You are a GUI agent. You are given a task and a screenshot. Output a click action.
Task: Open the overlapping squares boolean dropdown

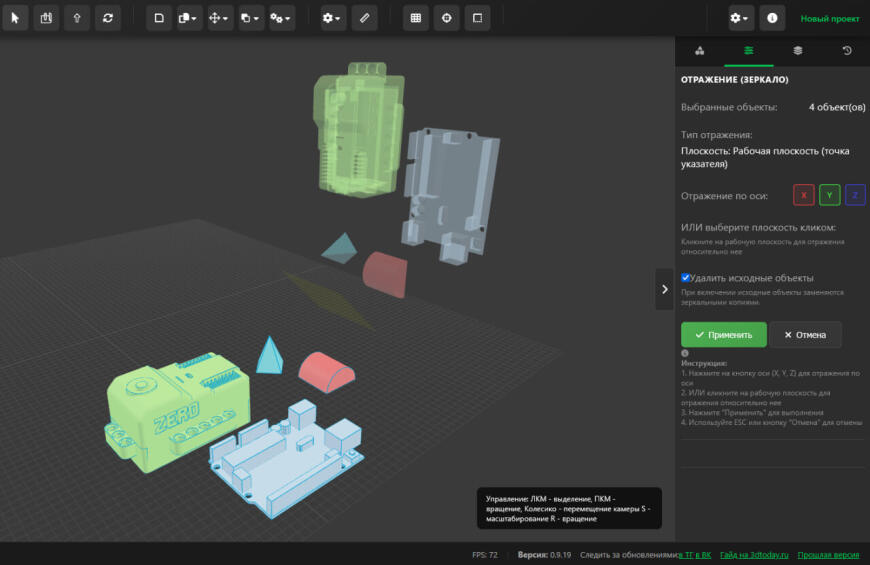point(251,18)
